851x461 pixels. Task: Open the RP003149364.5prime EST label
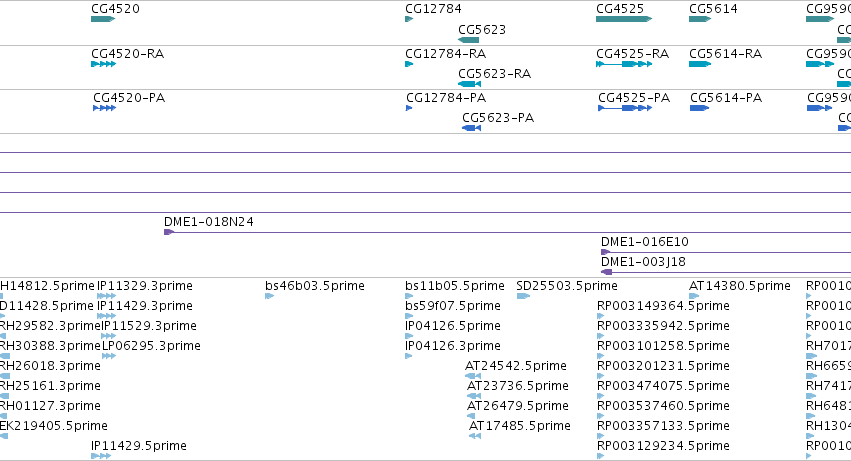[663, 306]
